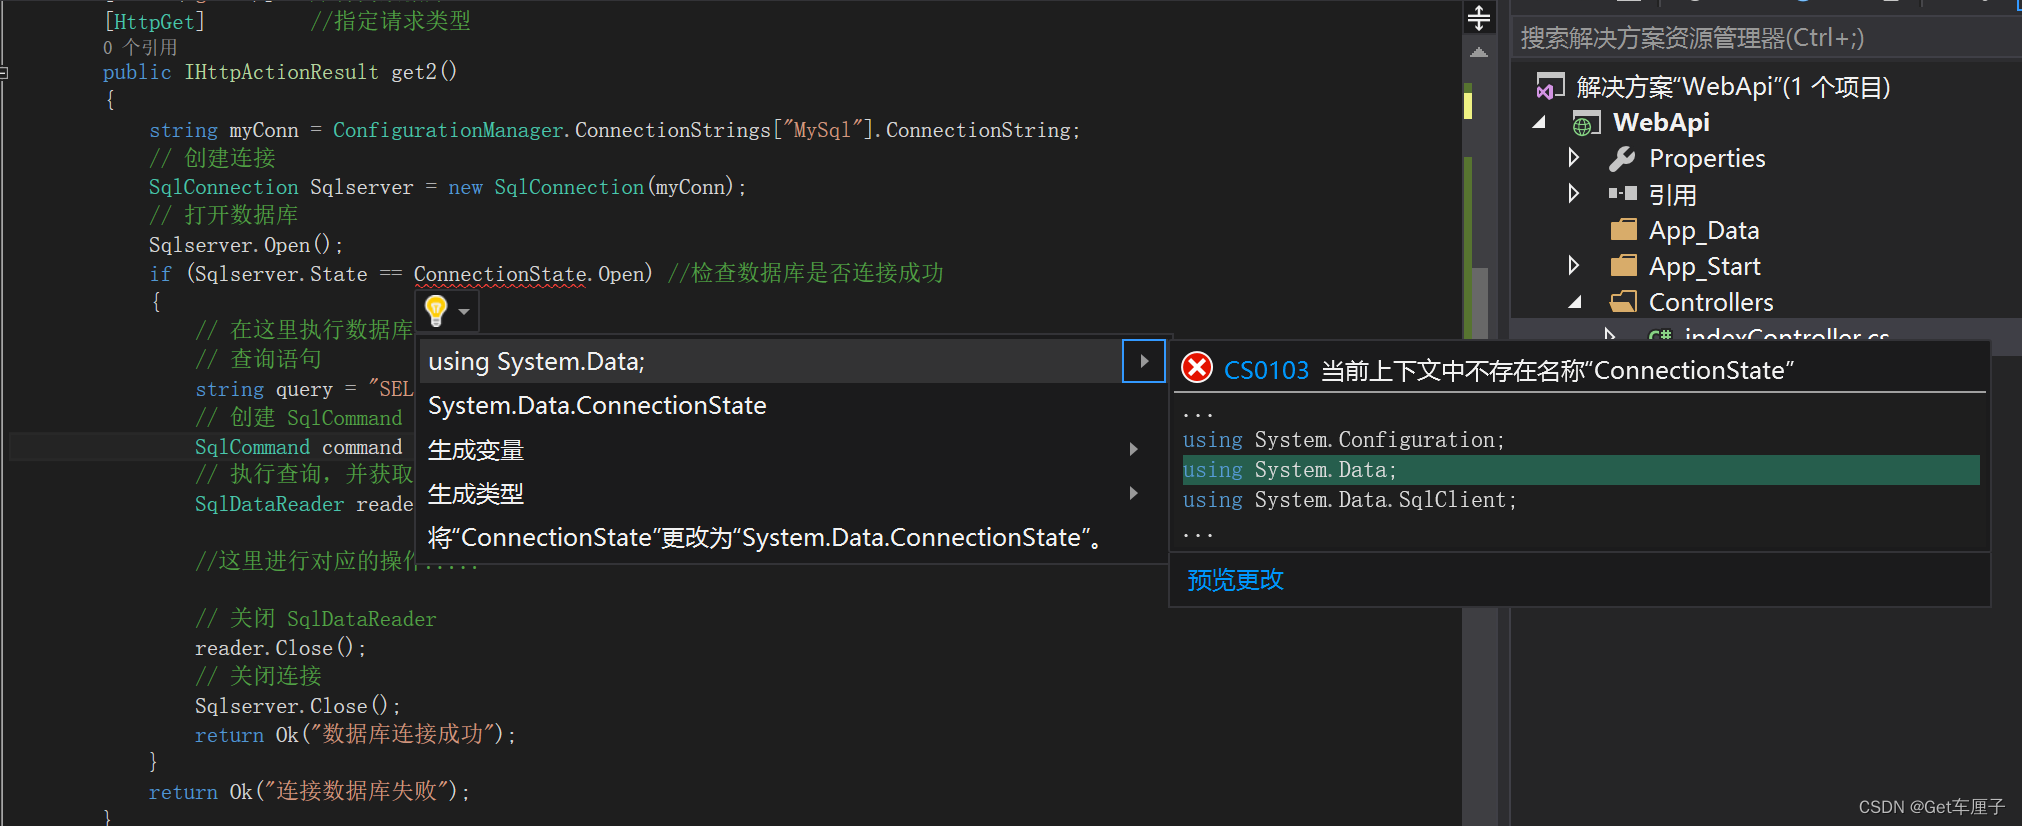Click the lightbulb quick actions icon

(436, 311)
